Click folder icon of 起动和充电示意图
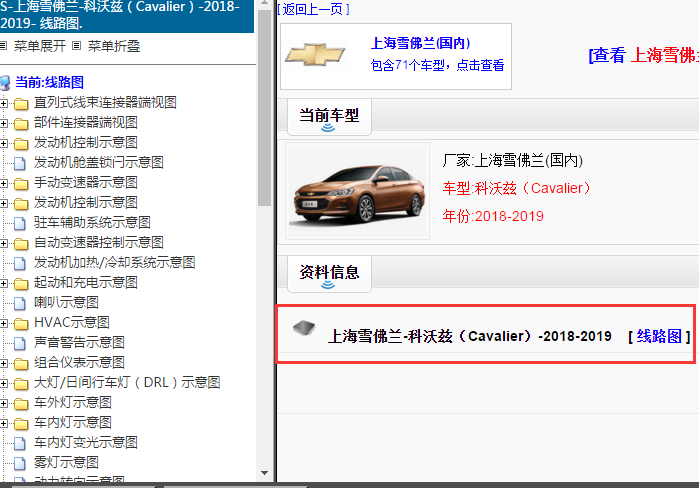This screenshot has height=488, width=699. [x=21, y=283]
